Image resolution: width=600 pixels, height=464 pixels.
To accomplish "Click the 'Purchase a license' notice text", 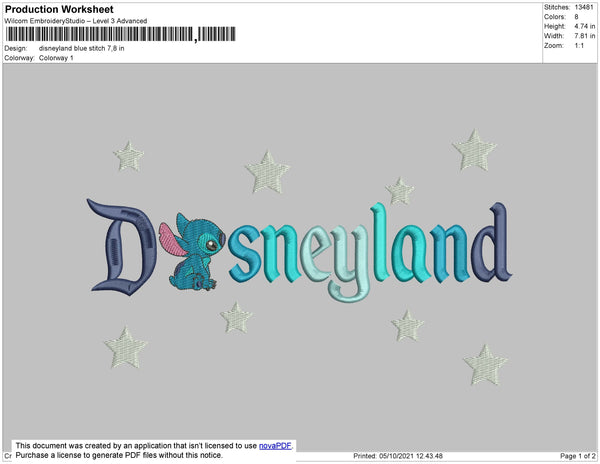I will [x=119, y=455].
